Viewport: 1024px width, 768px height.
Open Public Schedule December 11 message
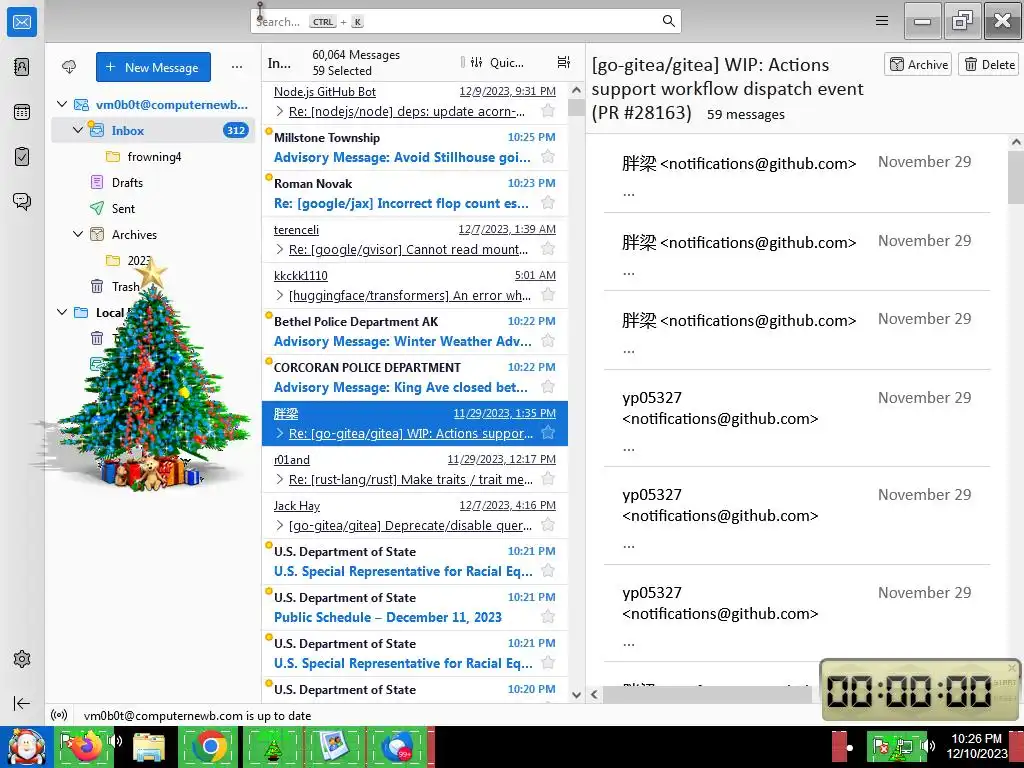tap(415, 607)
